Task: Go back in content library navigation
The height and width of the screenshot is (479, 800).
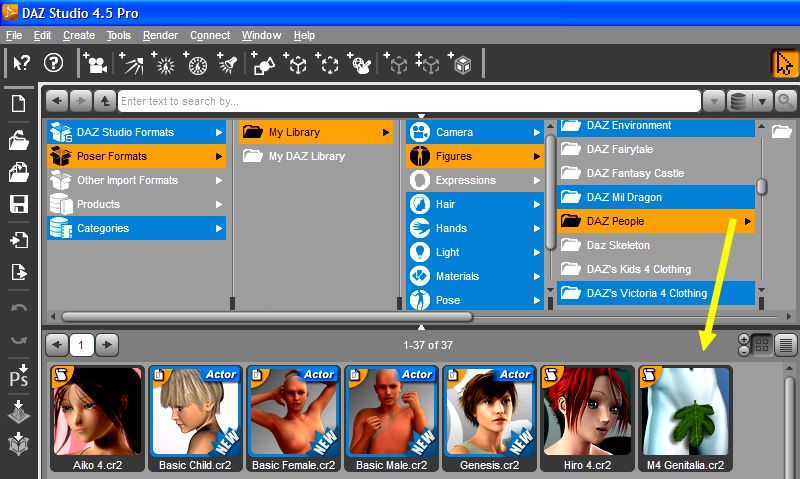Action: tap(57, 101)
